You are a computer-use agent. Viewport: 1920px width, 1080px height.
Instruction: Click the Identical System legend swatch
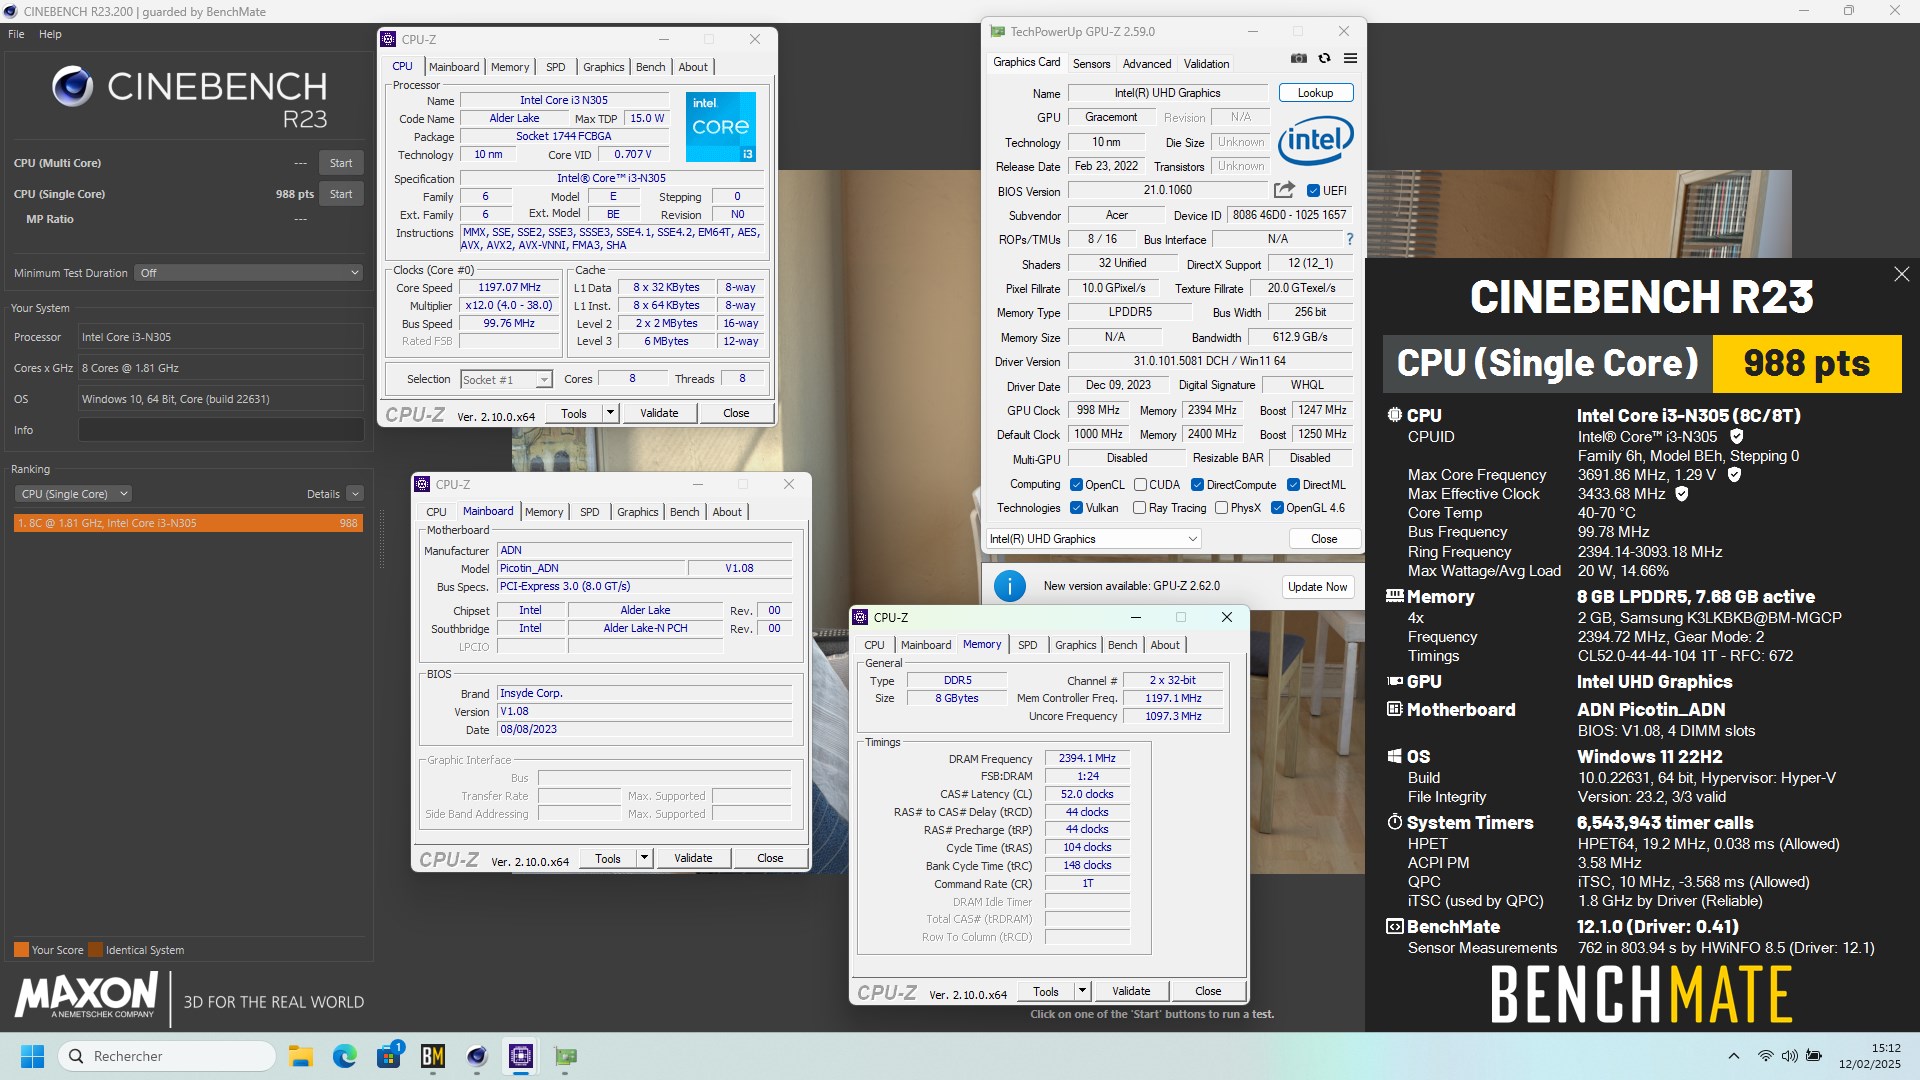pos(95,950)
